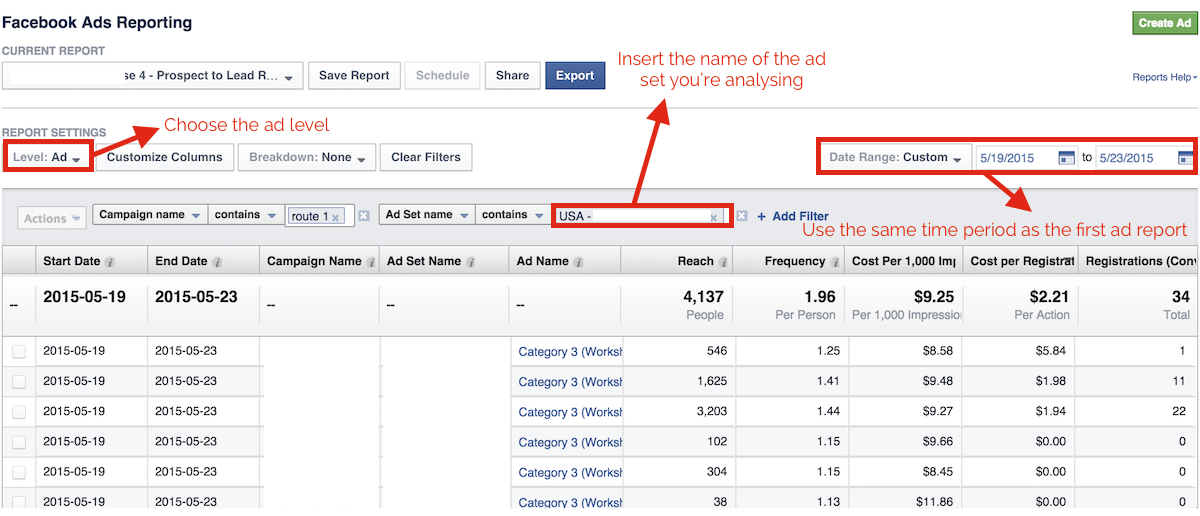Tick the checkbox for the 304 reach row
Screen dimensions: 1200x516
pyautogui.click(x=18, y=472)
